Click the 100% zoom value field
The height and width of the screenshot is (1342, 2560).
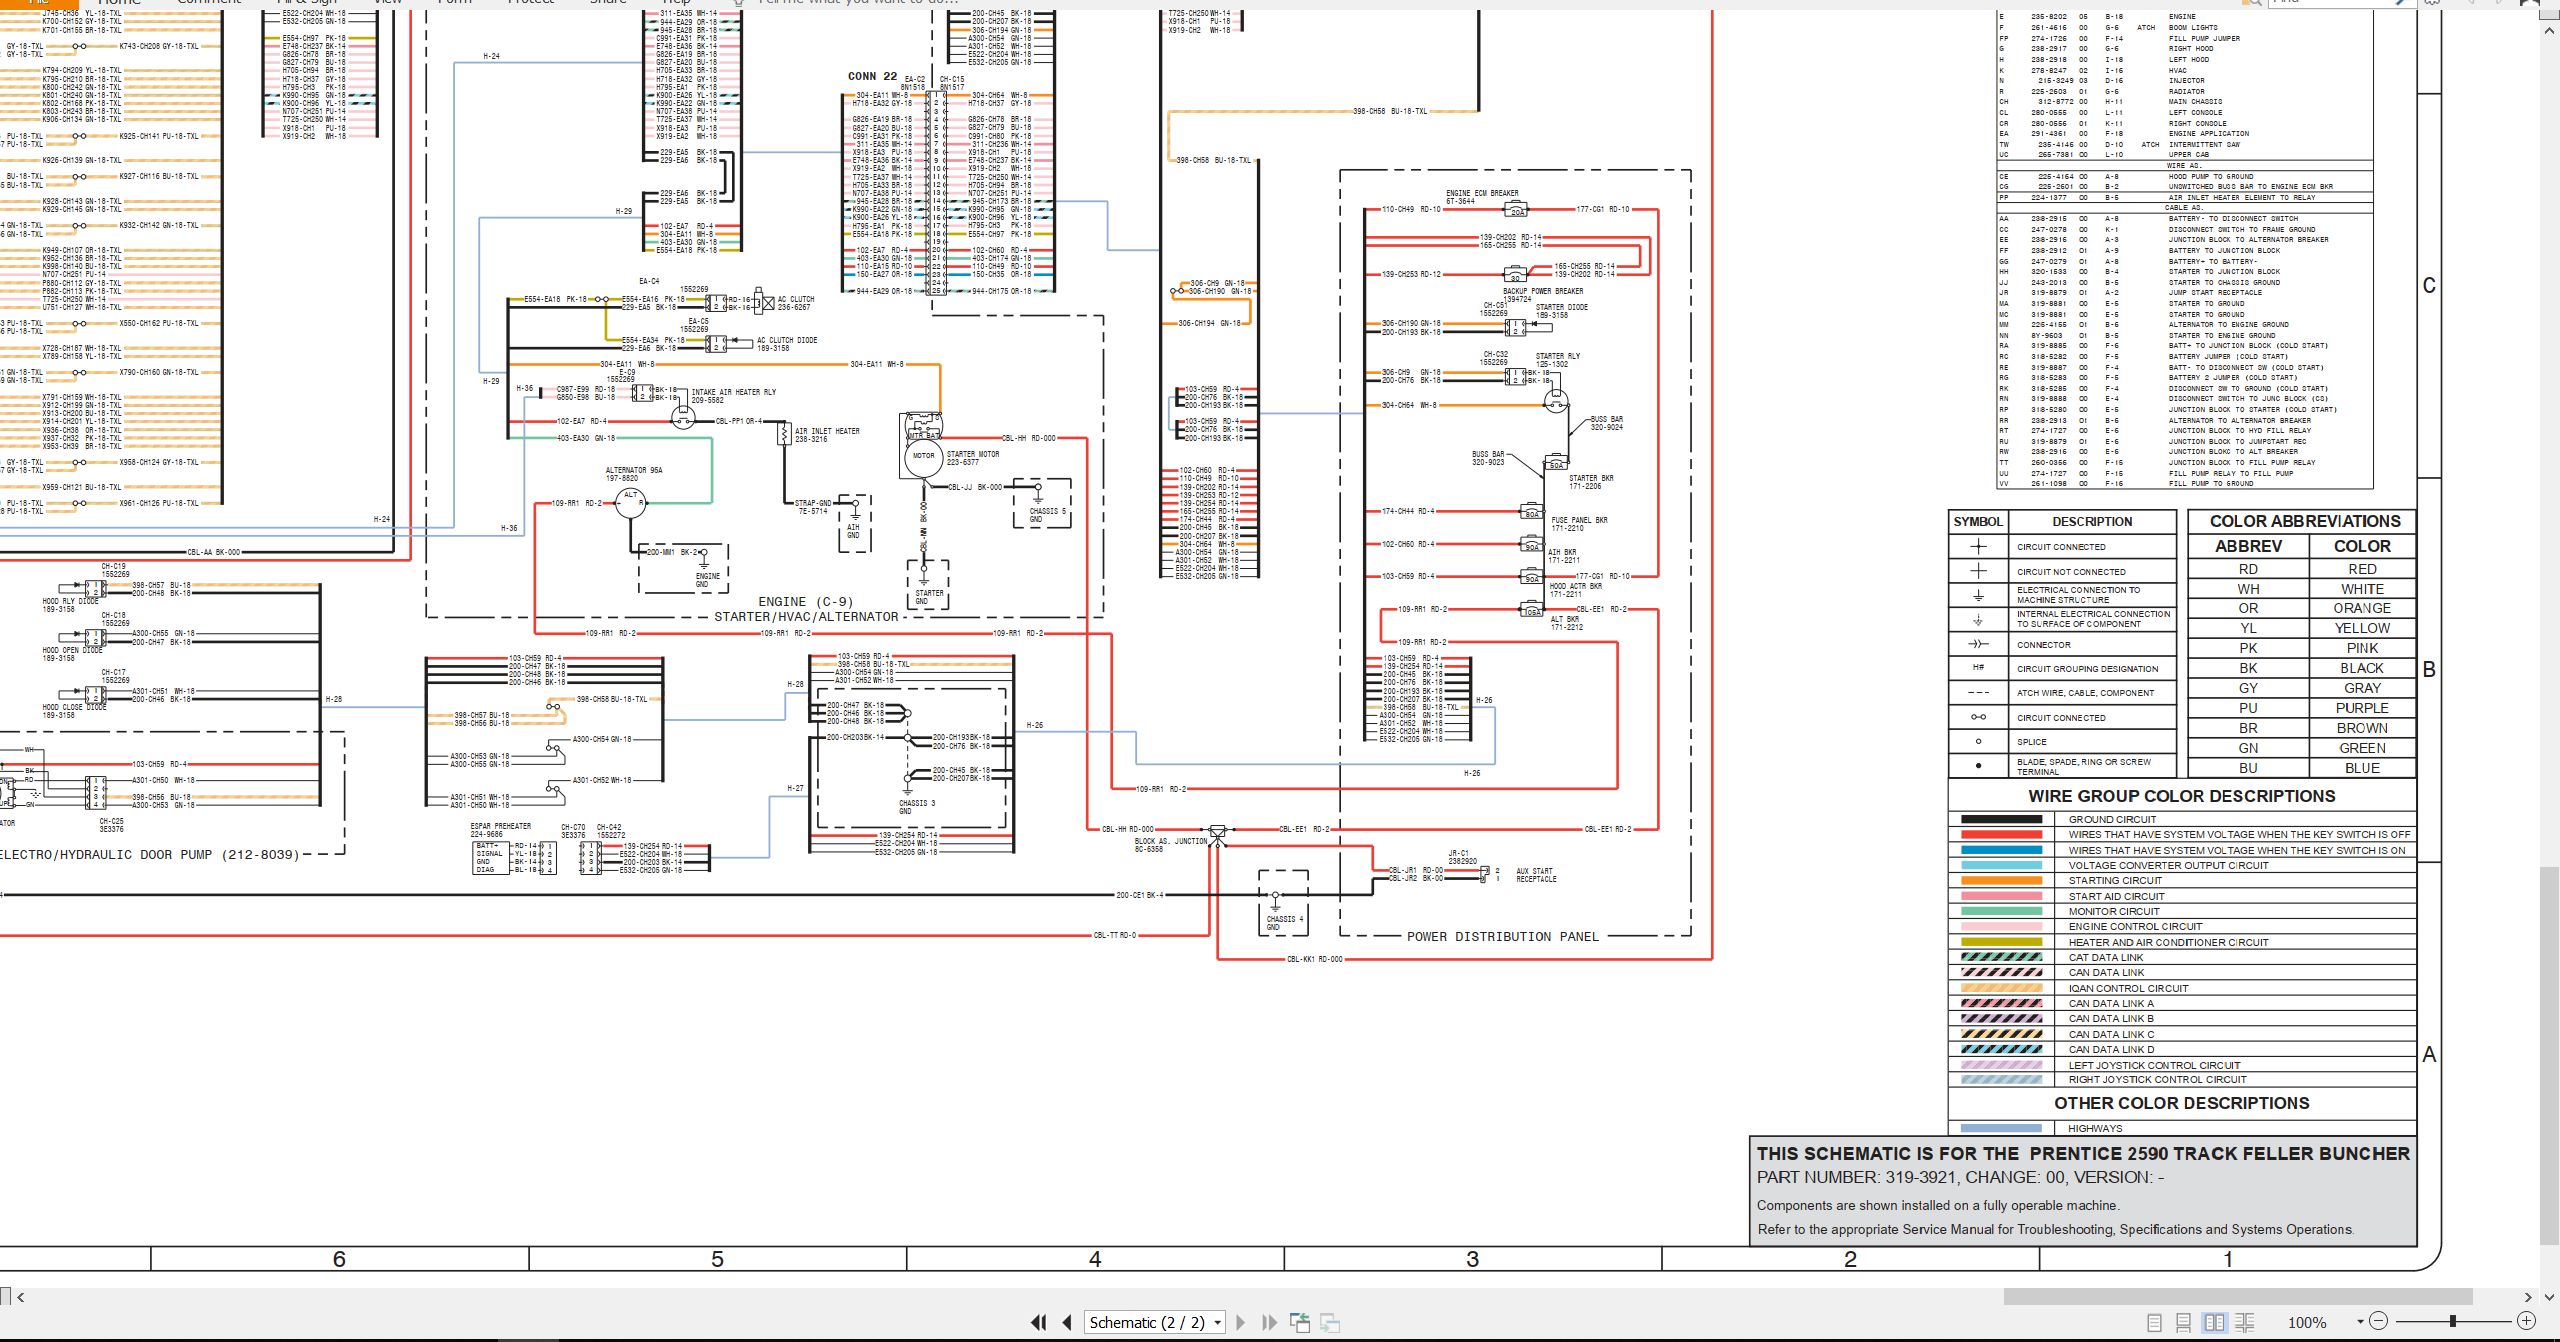(2307, 1322)
